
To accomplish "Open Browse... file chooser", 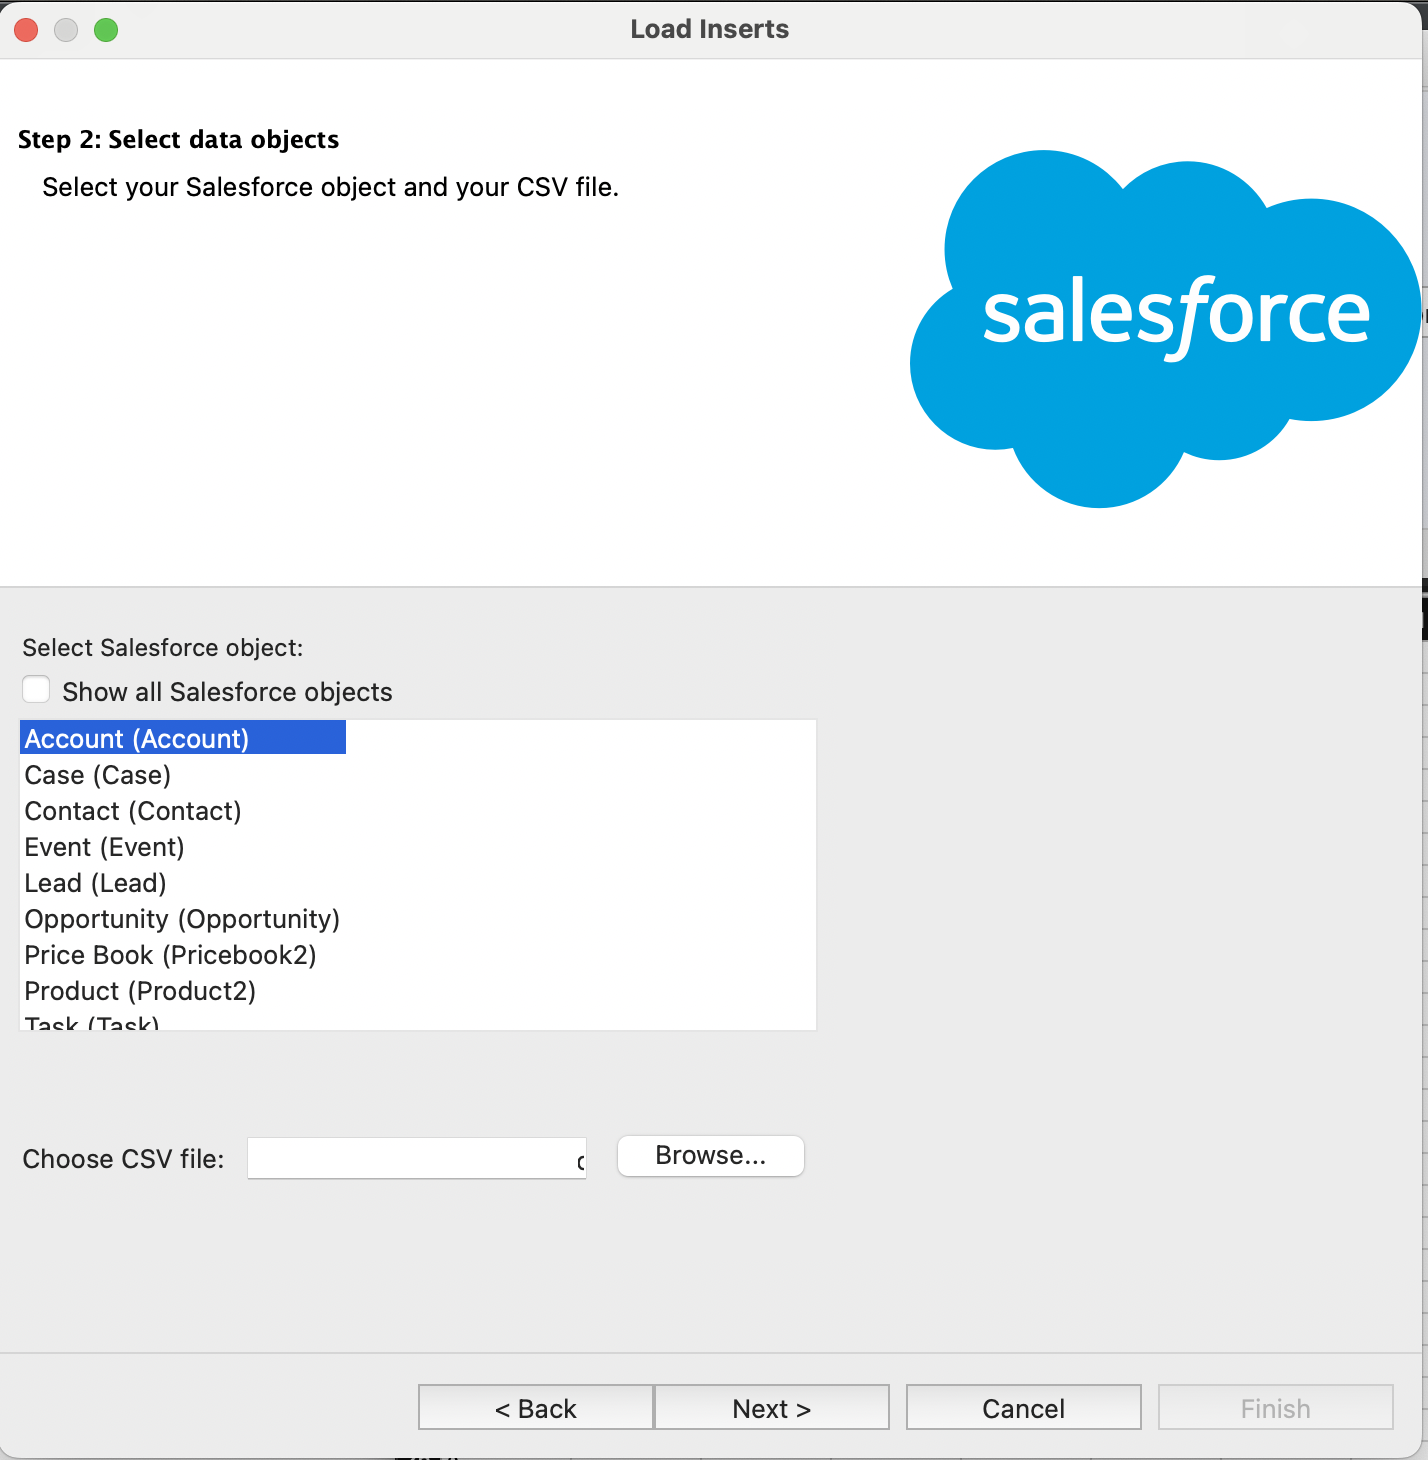I will tap(711, 1156).
